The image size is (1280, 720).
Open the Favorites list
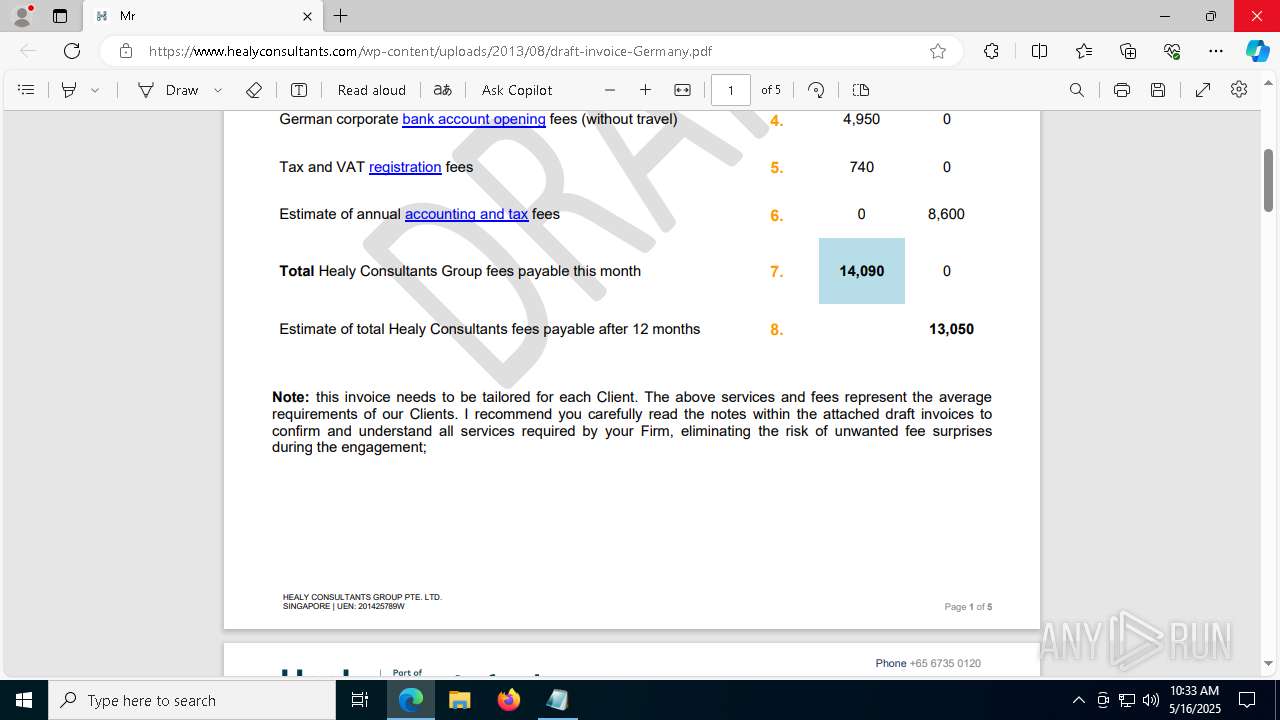coord(1084,51)
